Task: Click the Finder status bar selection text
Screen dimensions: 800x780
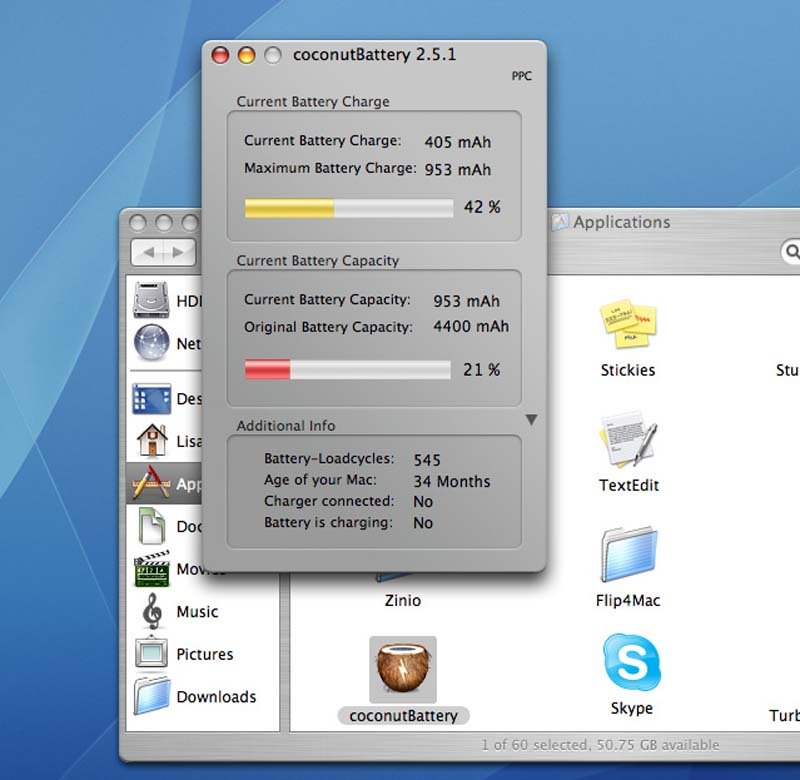Action: coord(600,745)
